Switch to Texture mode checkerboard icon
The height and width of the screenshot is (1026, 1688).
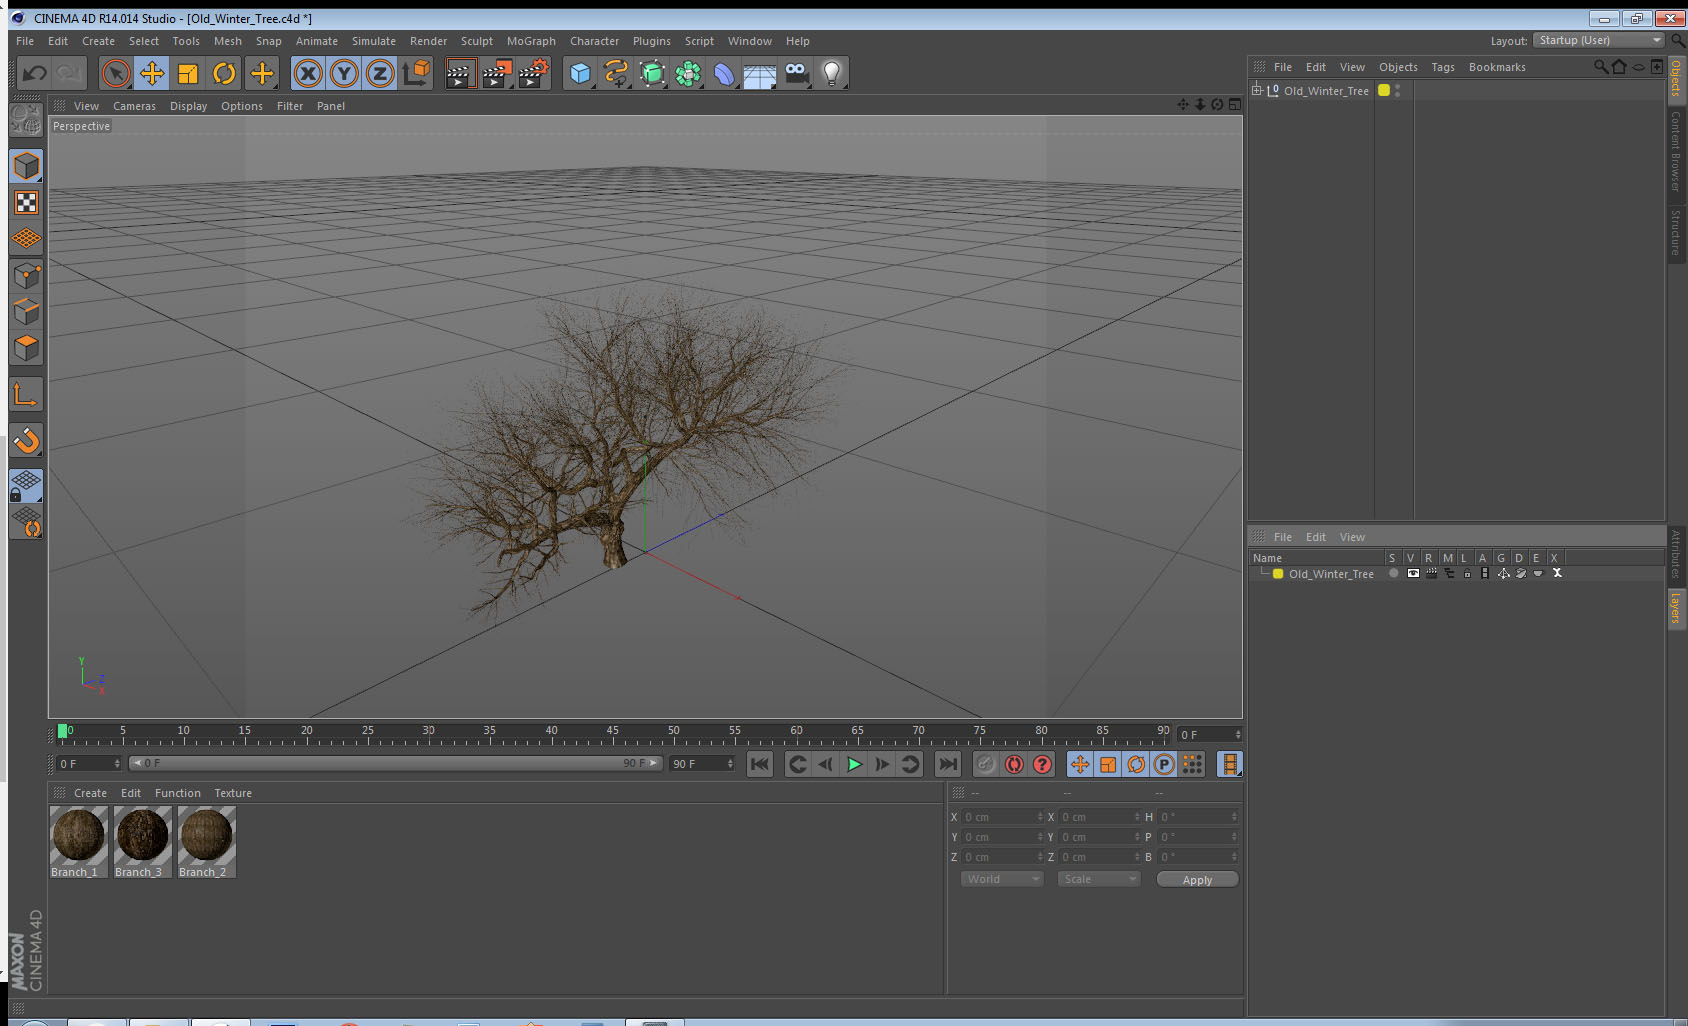pos(26,203)
